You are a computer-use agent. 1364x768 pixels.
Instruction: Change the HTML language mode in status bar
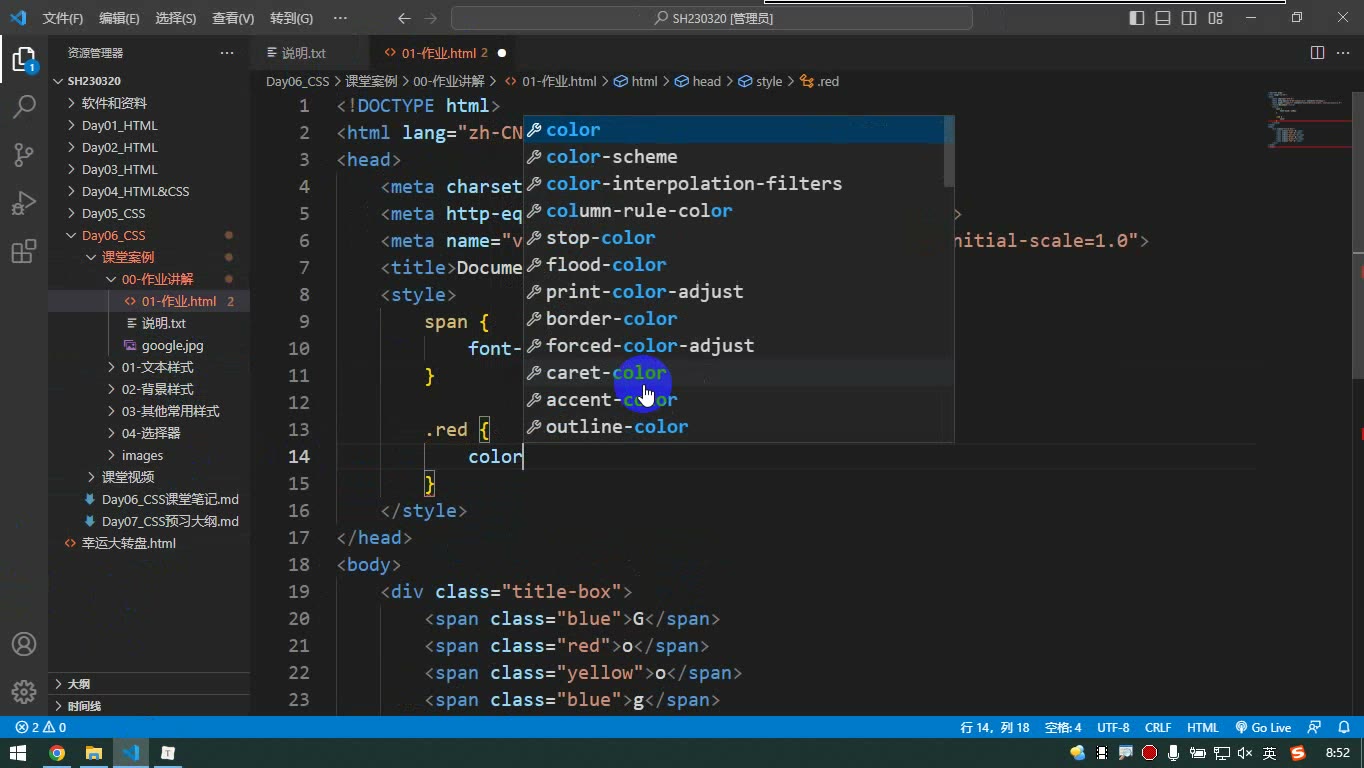coord(1203,728)
